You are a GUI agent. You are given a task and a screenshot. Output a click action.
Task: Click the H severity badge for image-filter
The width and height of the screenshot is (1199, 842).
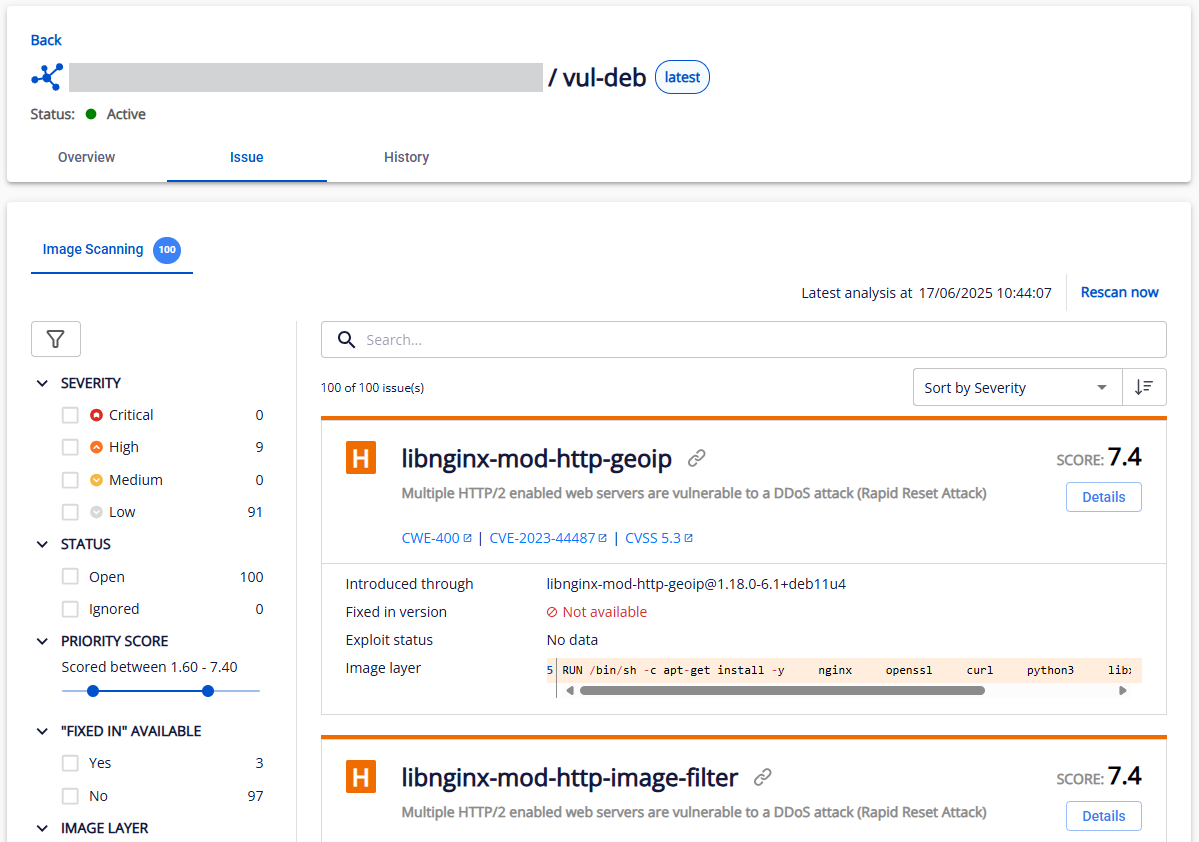[361, 777]
